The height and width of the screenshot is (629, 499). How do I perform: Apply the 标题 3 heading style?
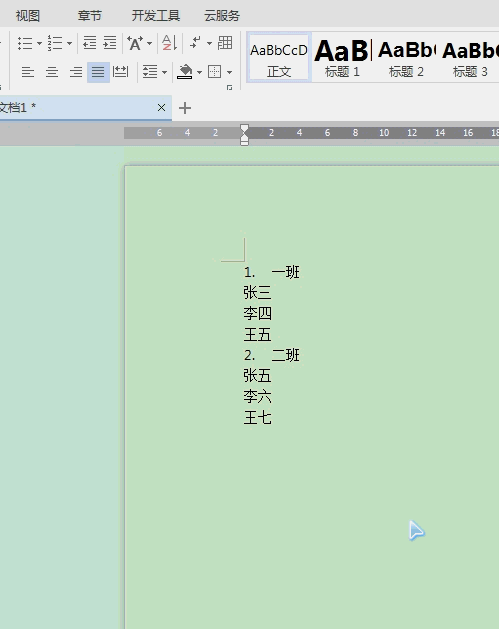click(470, 57)
